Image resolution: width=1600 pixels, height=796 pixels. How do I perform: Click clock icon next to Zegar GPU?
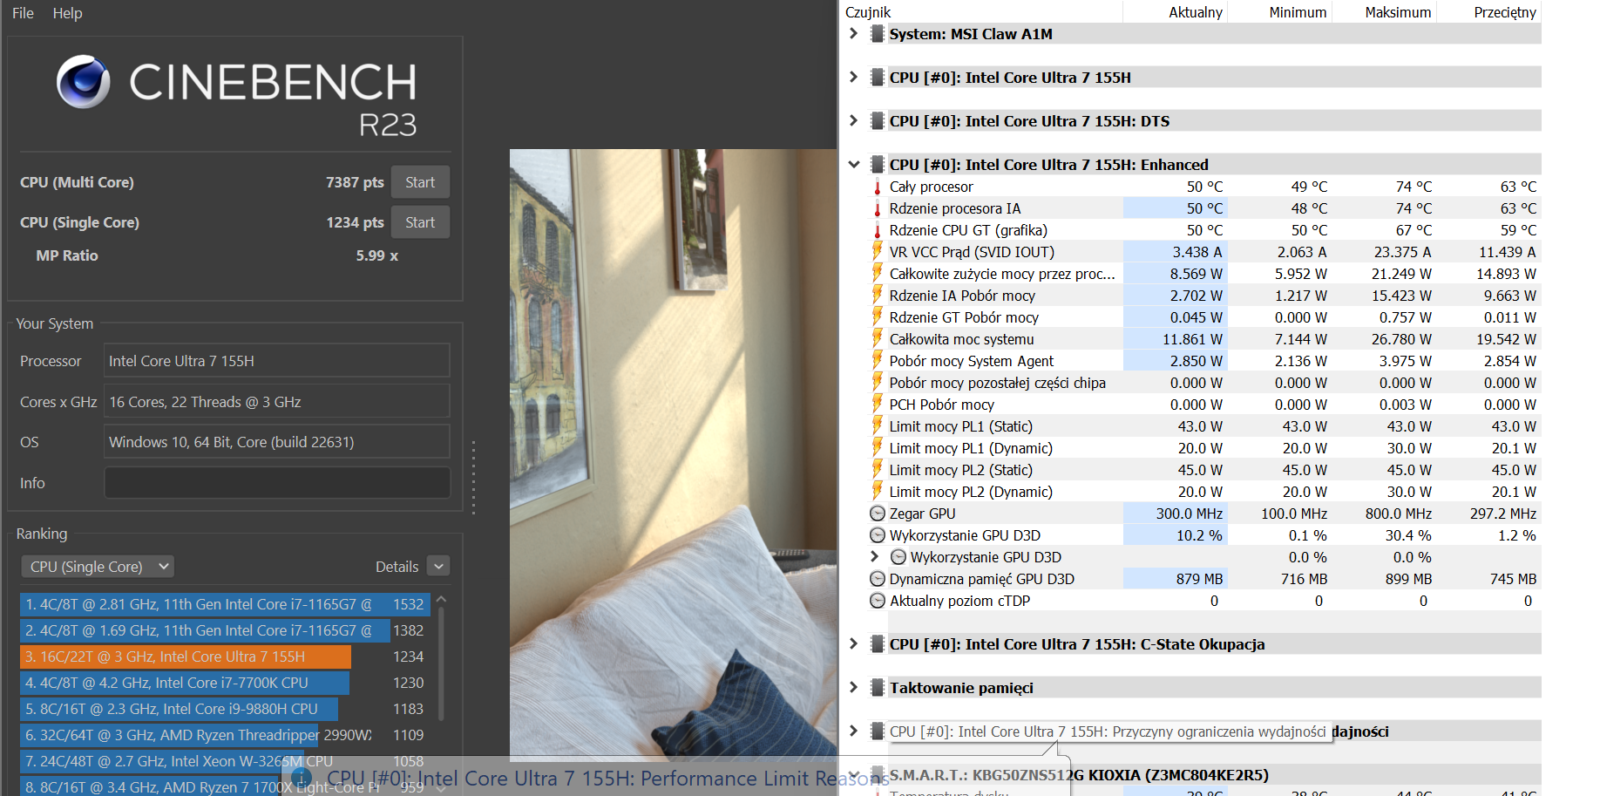pyautogui.click(x=877, y=514)
